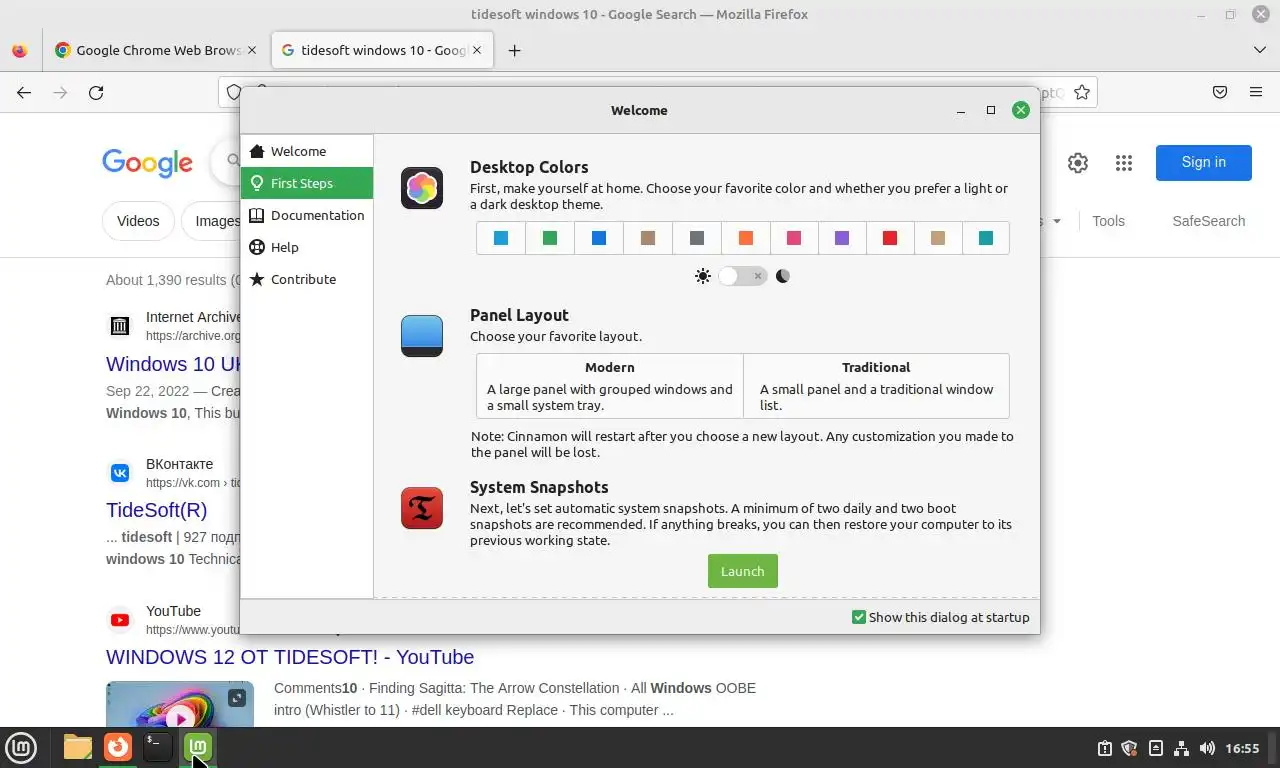
Task: Toggle the light/dark theme switch
Action: pyautogui.click(x=743, y=276)
